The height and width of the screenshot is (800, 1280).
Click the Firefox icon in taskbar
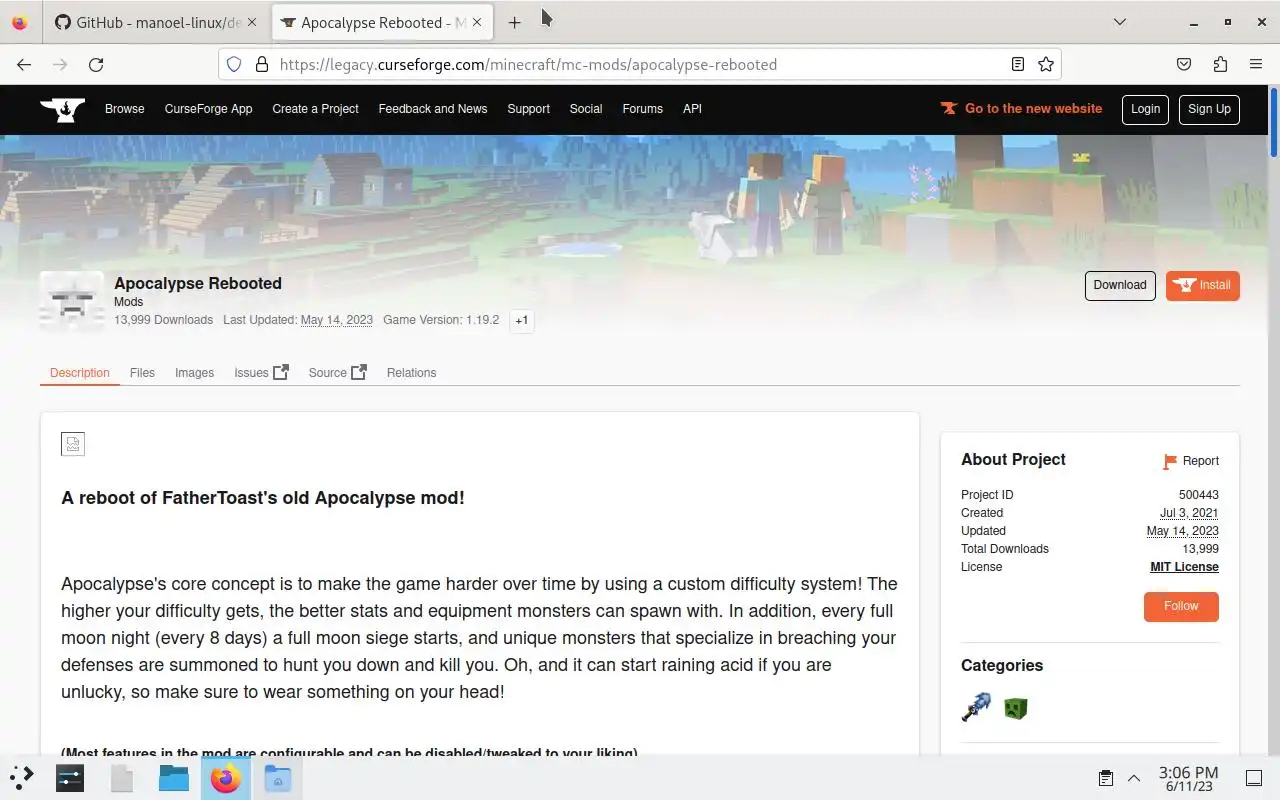(226, 777)
